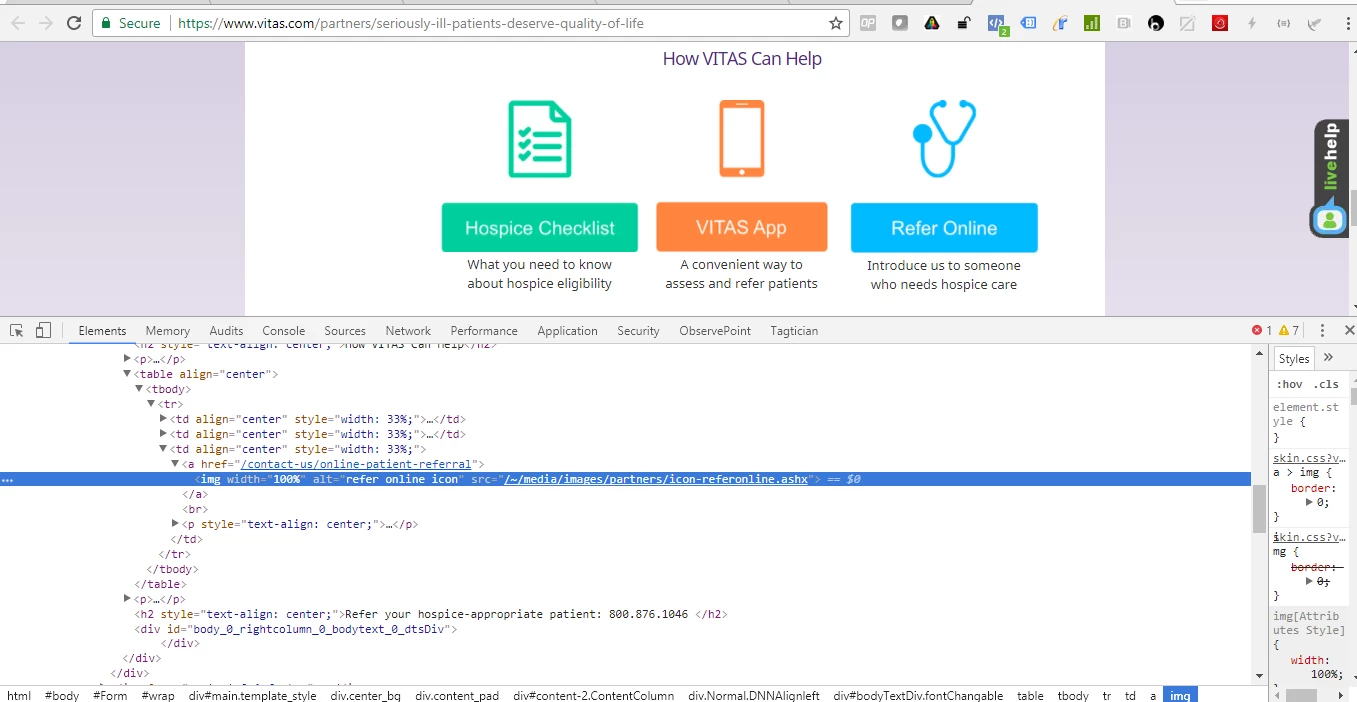Click the black circle extension icon
This screenshot has height=702, width=1357.
point(1156,23)
